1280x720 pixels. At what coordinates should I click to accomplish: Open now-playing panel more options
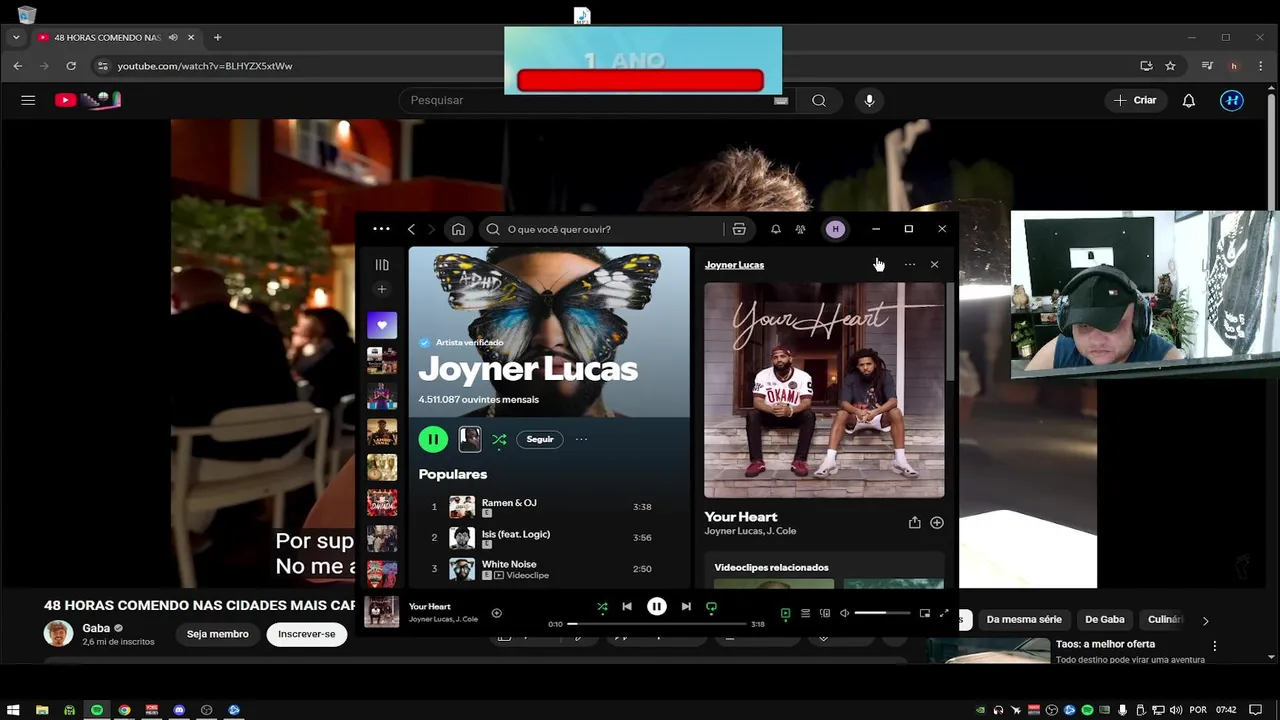click(x=909, y=265)
